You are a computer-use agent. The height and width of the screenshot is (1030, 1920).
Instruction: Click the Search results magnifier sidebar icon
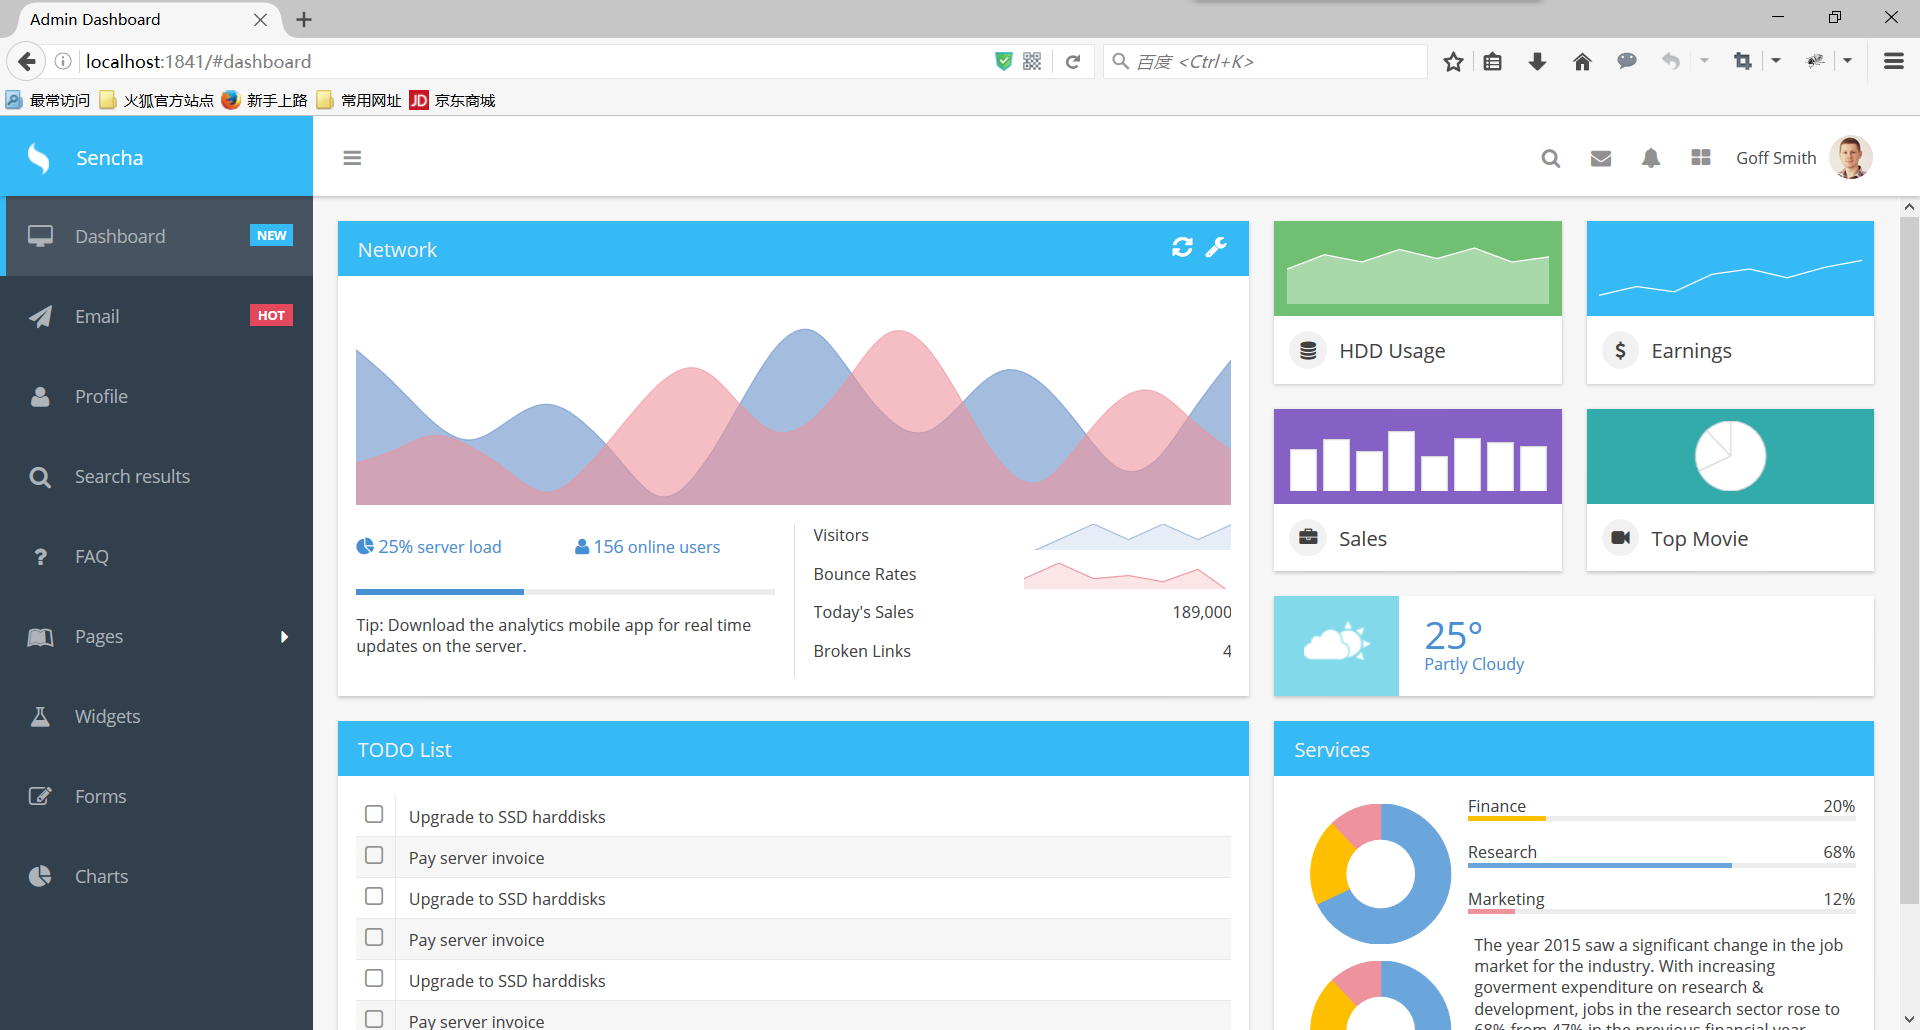coord(40,477)
